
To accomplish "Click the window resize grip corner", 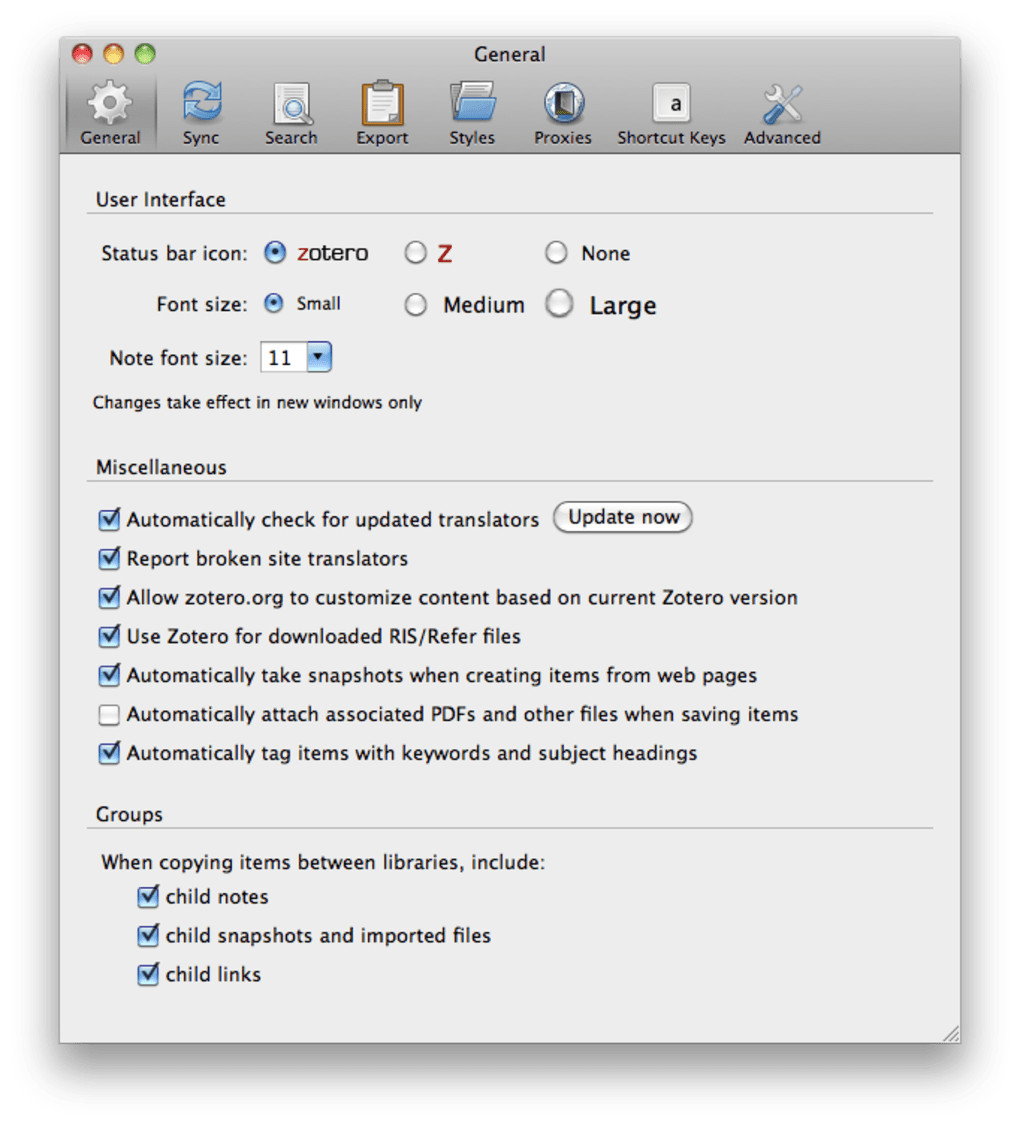I will (951, 1033).
